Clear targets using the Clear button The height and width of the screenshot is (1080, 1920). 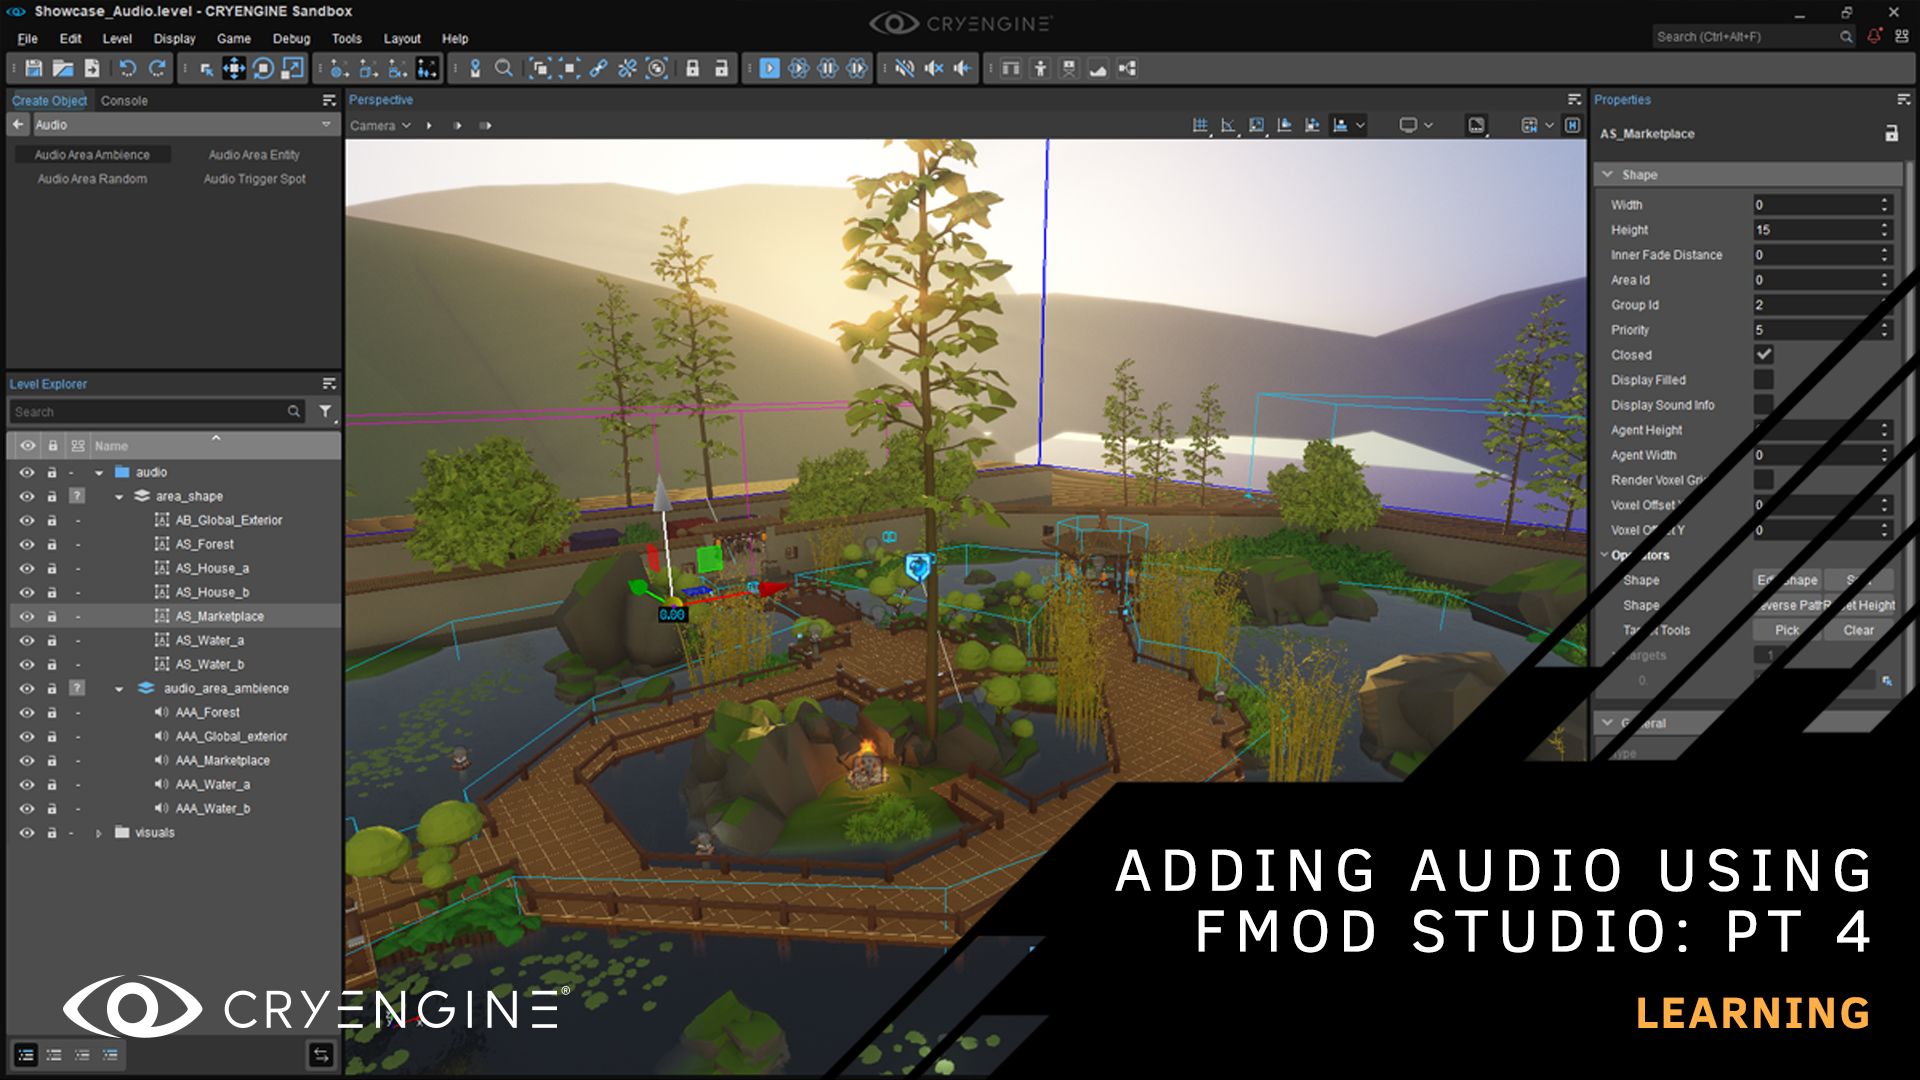click(x=1857, y=630)
